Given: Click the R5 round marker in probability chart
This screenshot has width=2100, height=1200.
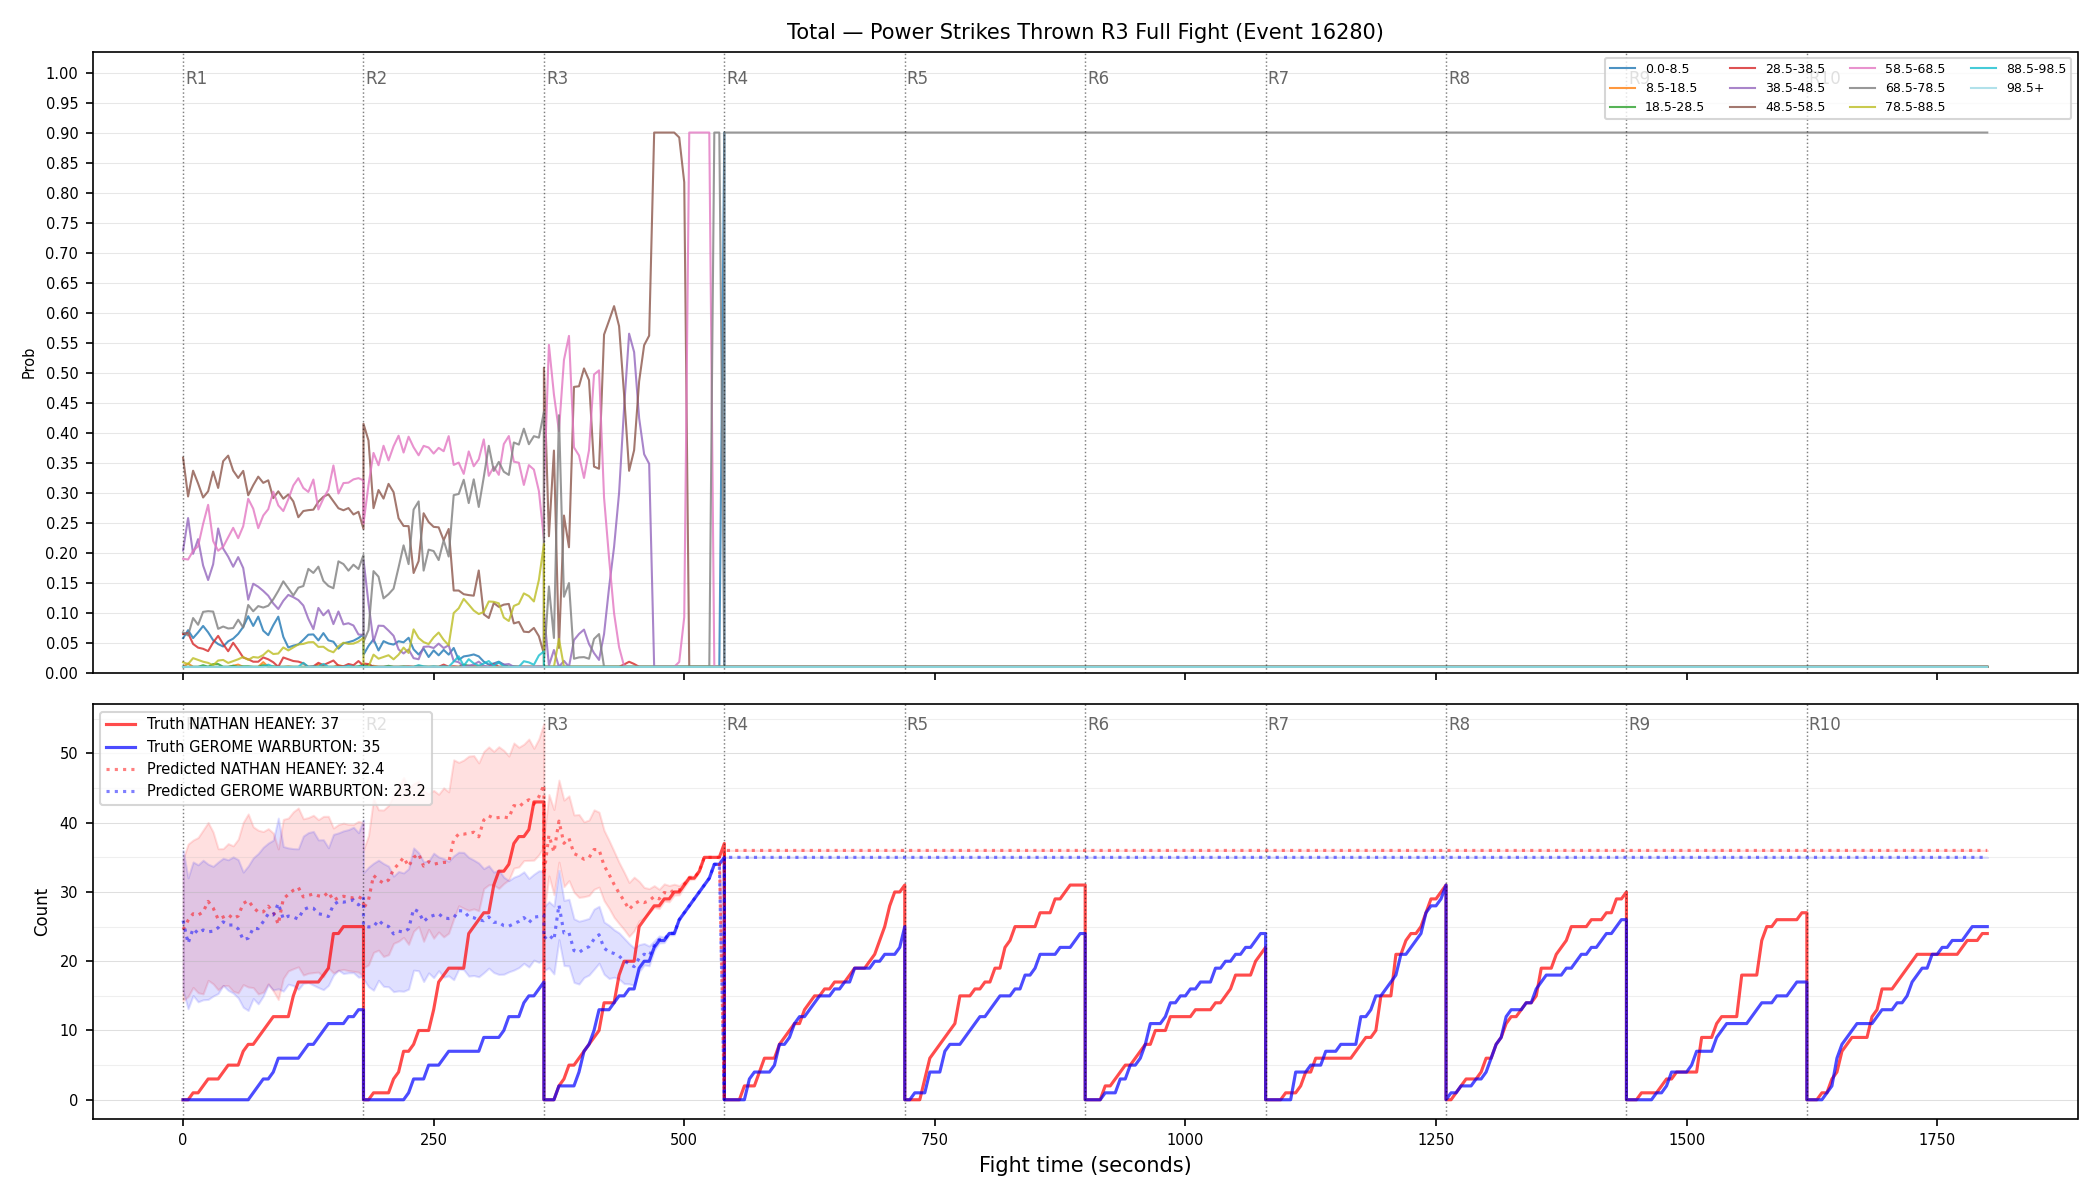Looking at the screenshot, I should pyautogui.click(x=917, y=78).
